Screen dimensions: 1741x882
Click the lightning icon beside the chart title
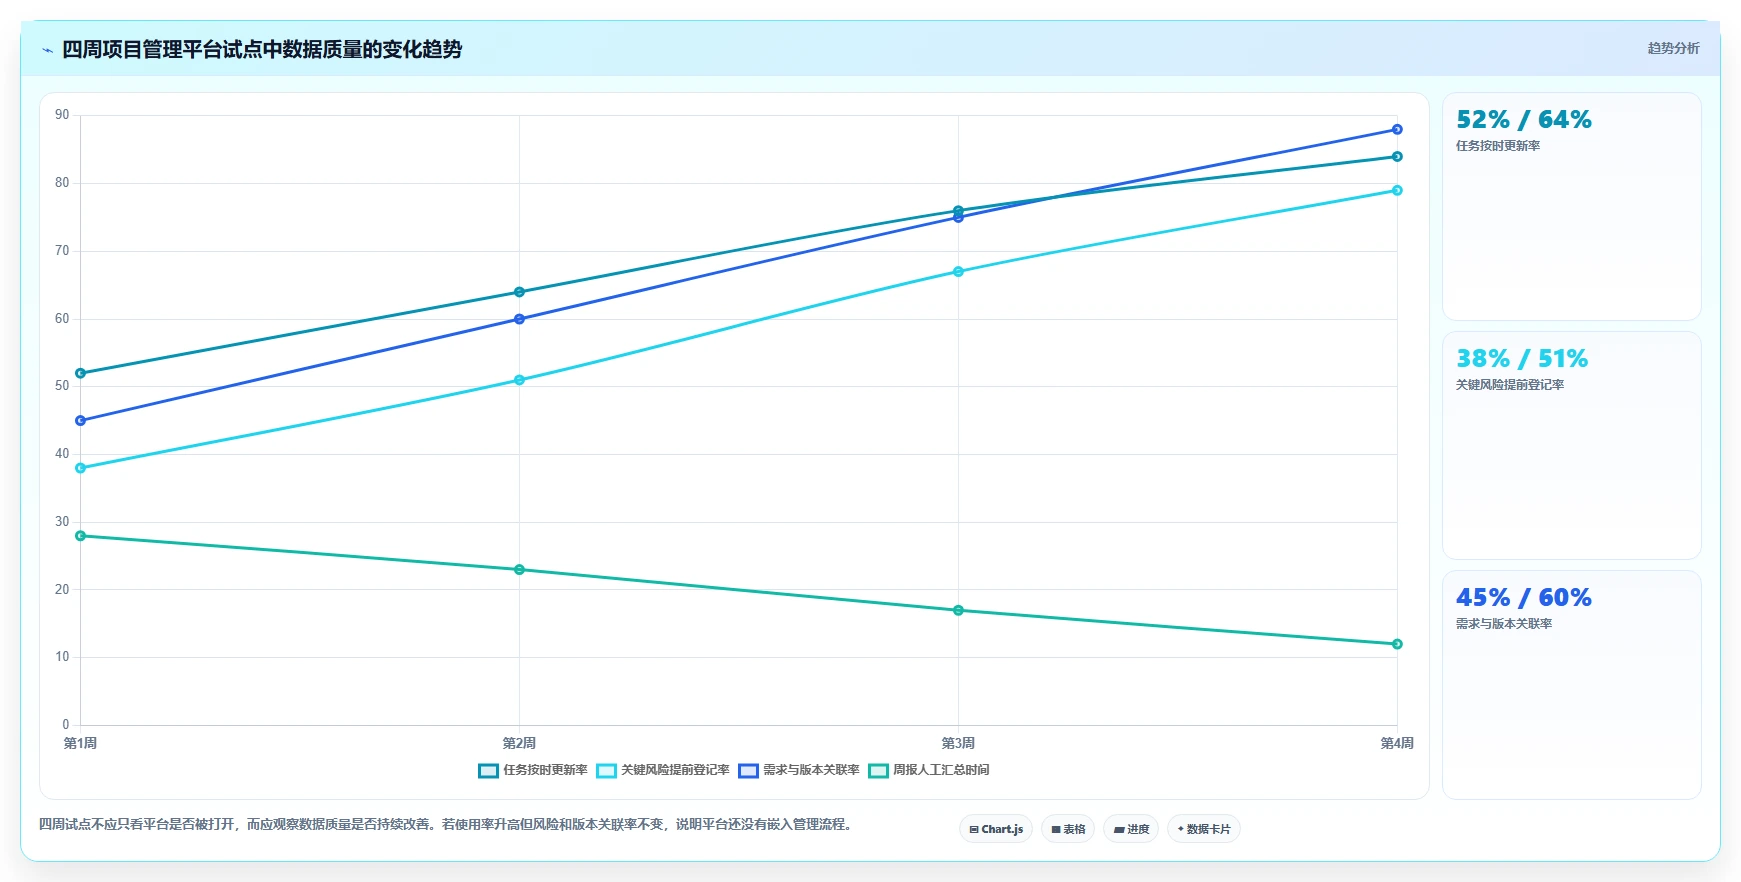click(47, 50)
